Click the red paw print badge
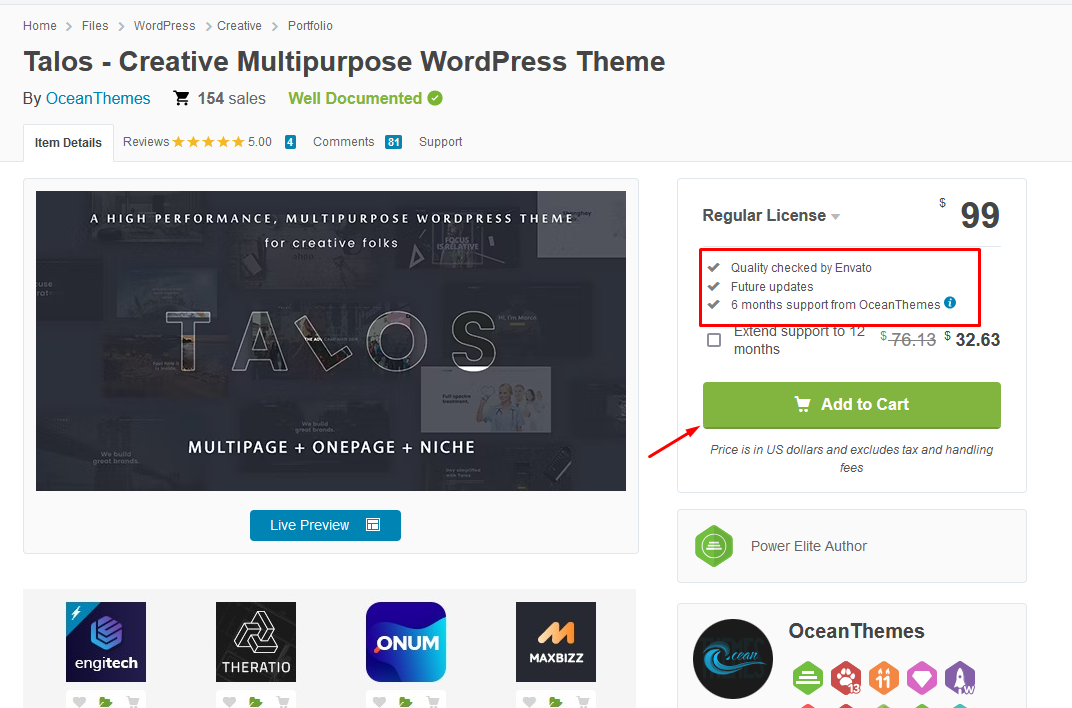Screen dimensions: 1072x708 pyautogui.click(x=846, y=678)
